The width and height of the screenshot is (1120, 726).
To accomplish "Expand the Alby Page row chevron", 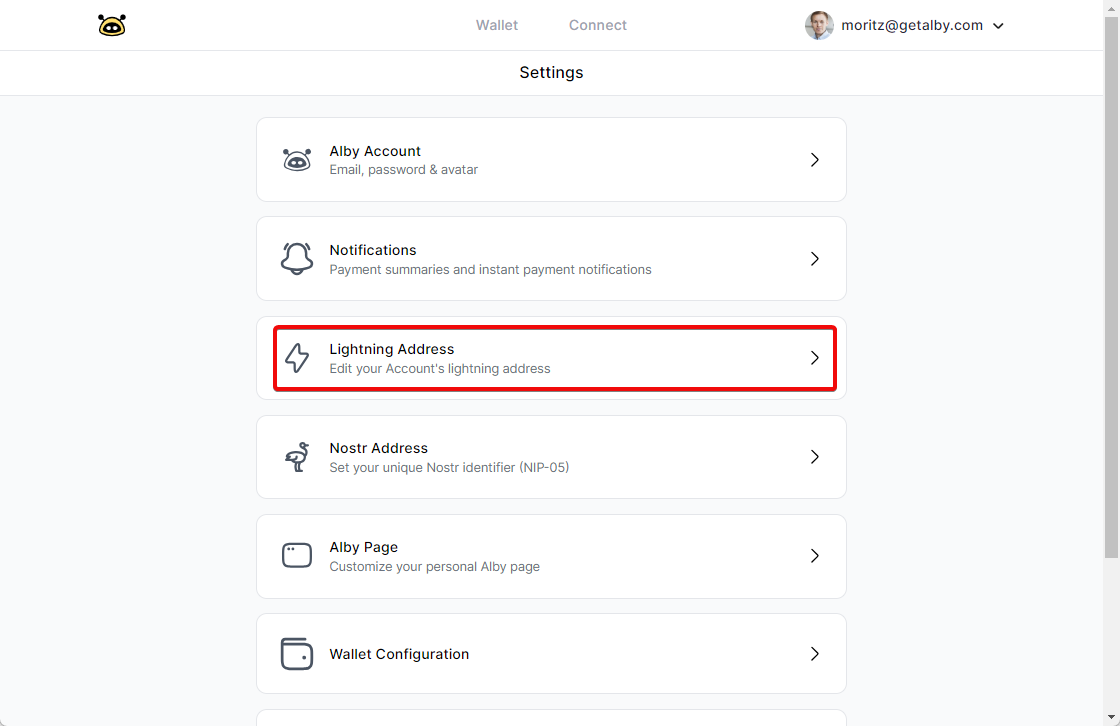I will pos(814,556).
